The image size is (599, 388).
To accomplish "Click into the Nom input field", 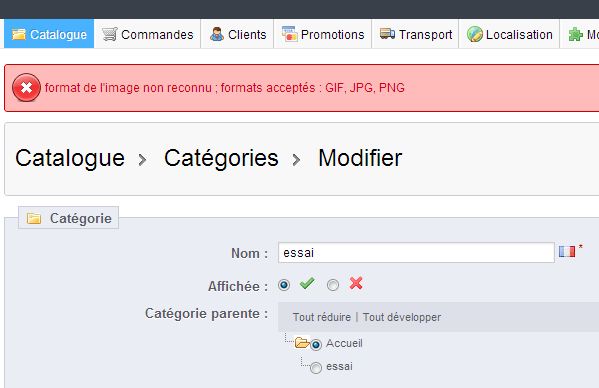I will 416,252.
